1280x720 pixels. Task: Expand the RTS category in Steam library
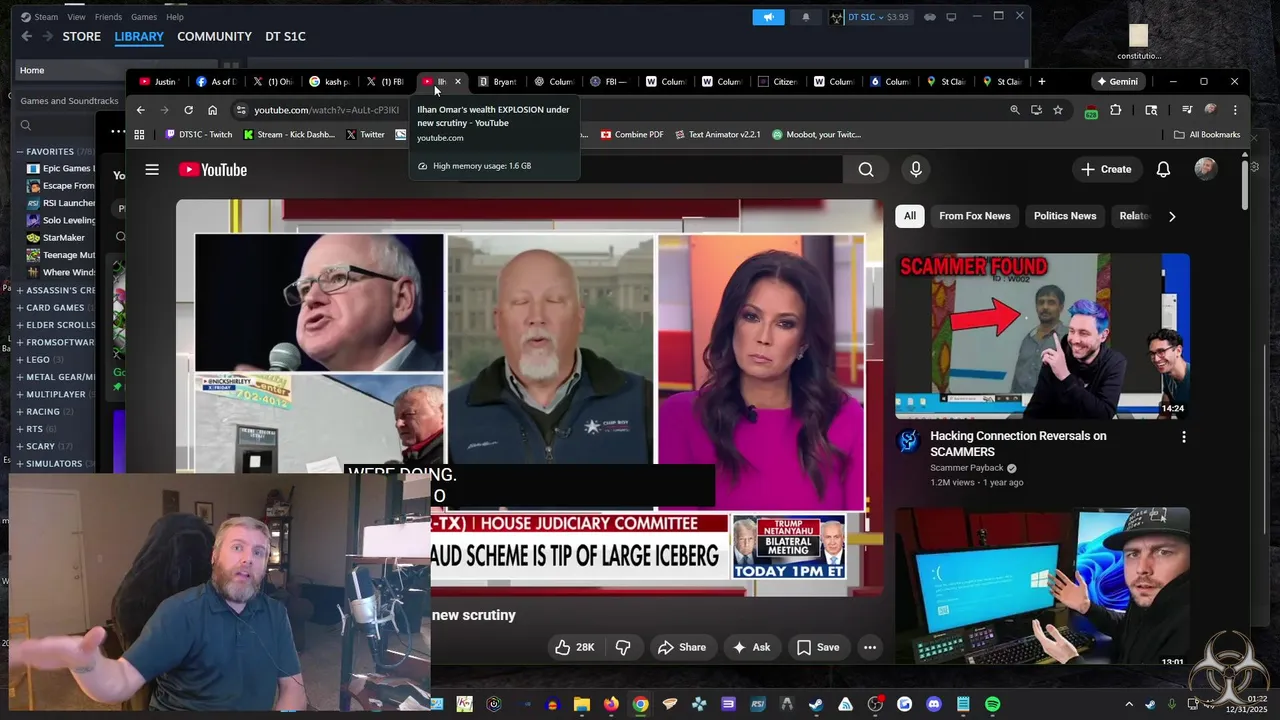pos(19,429)
